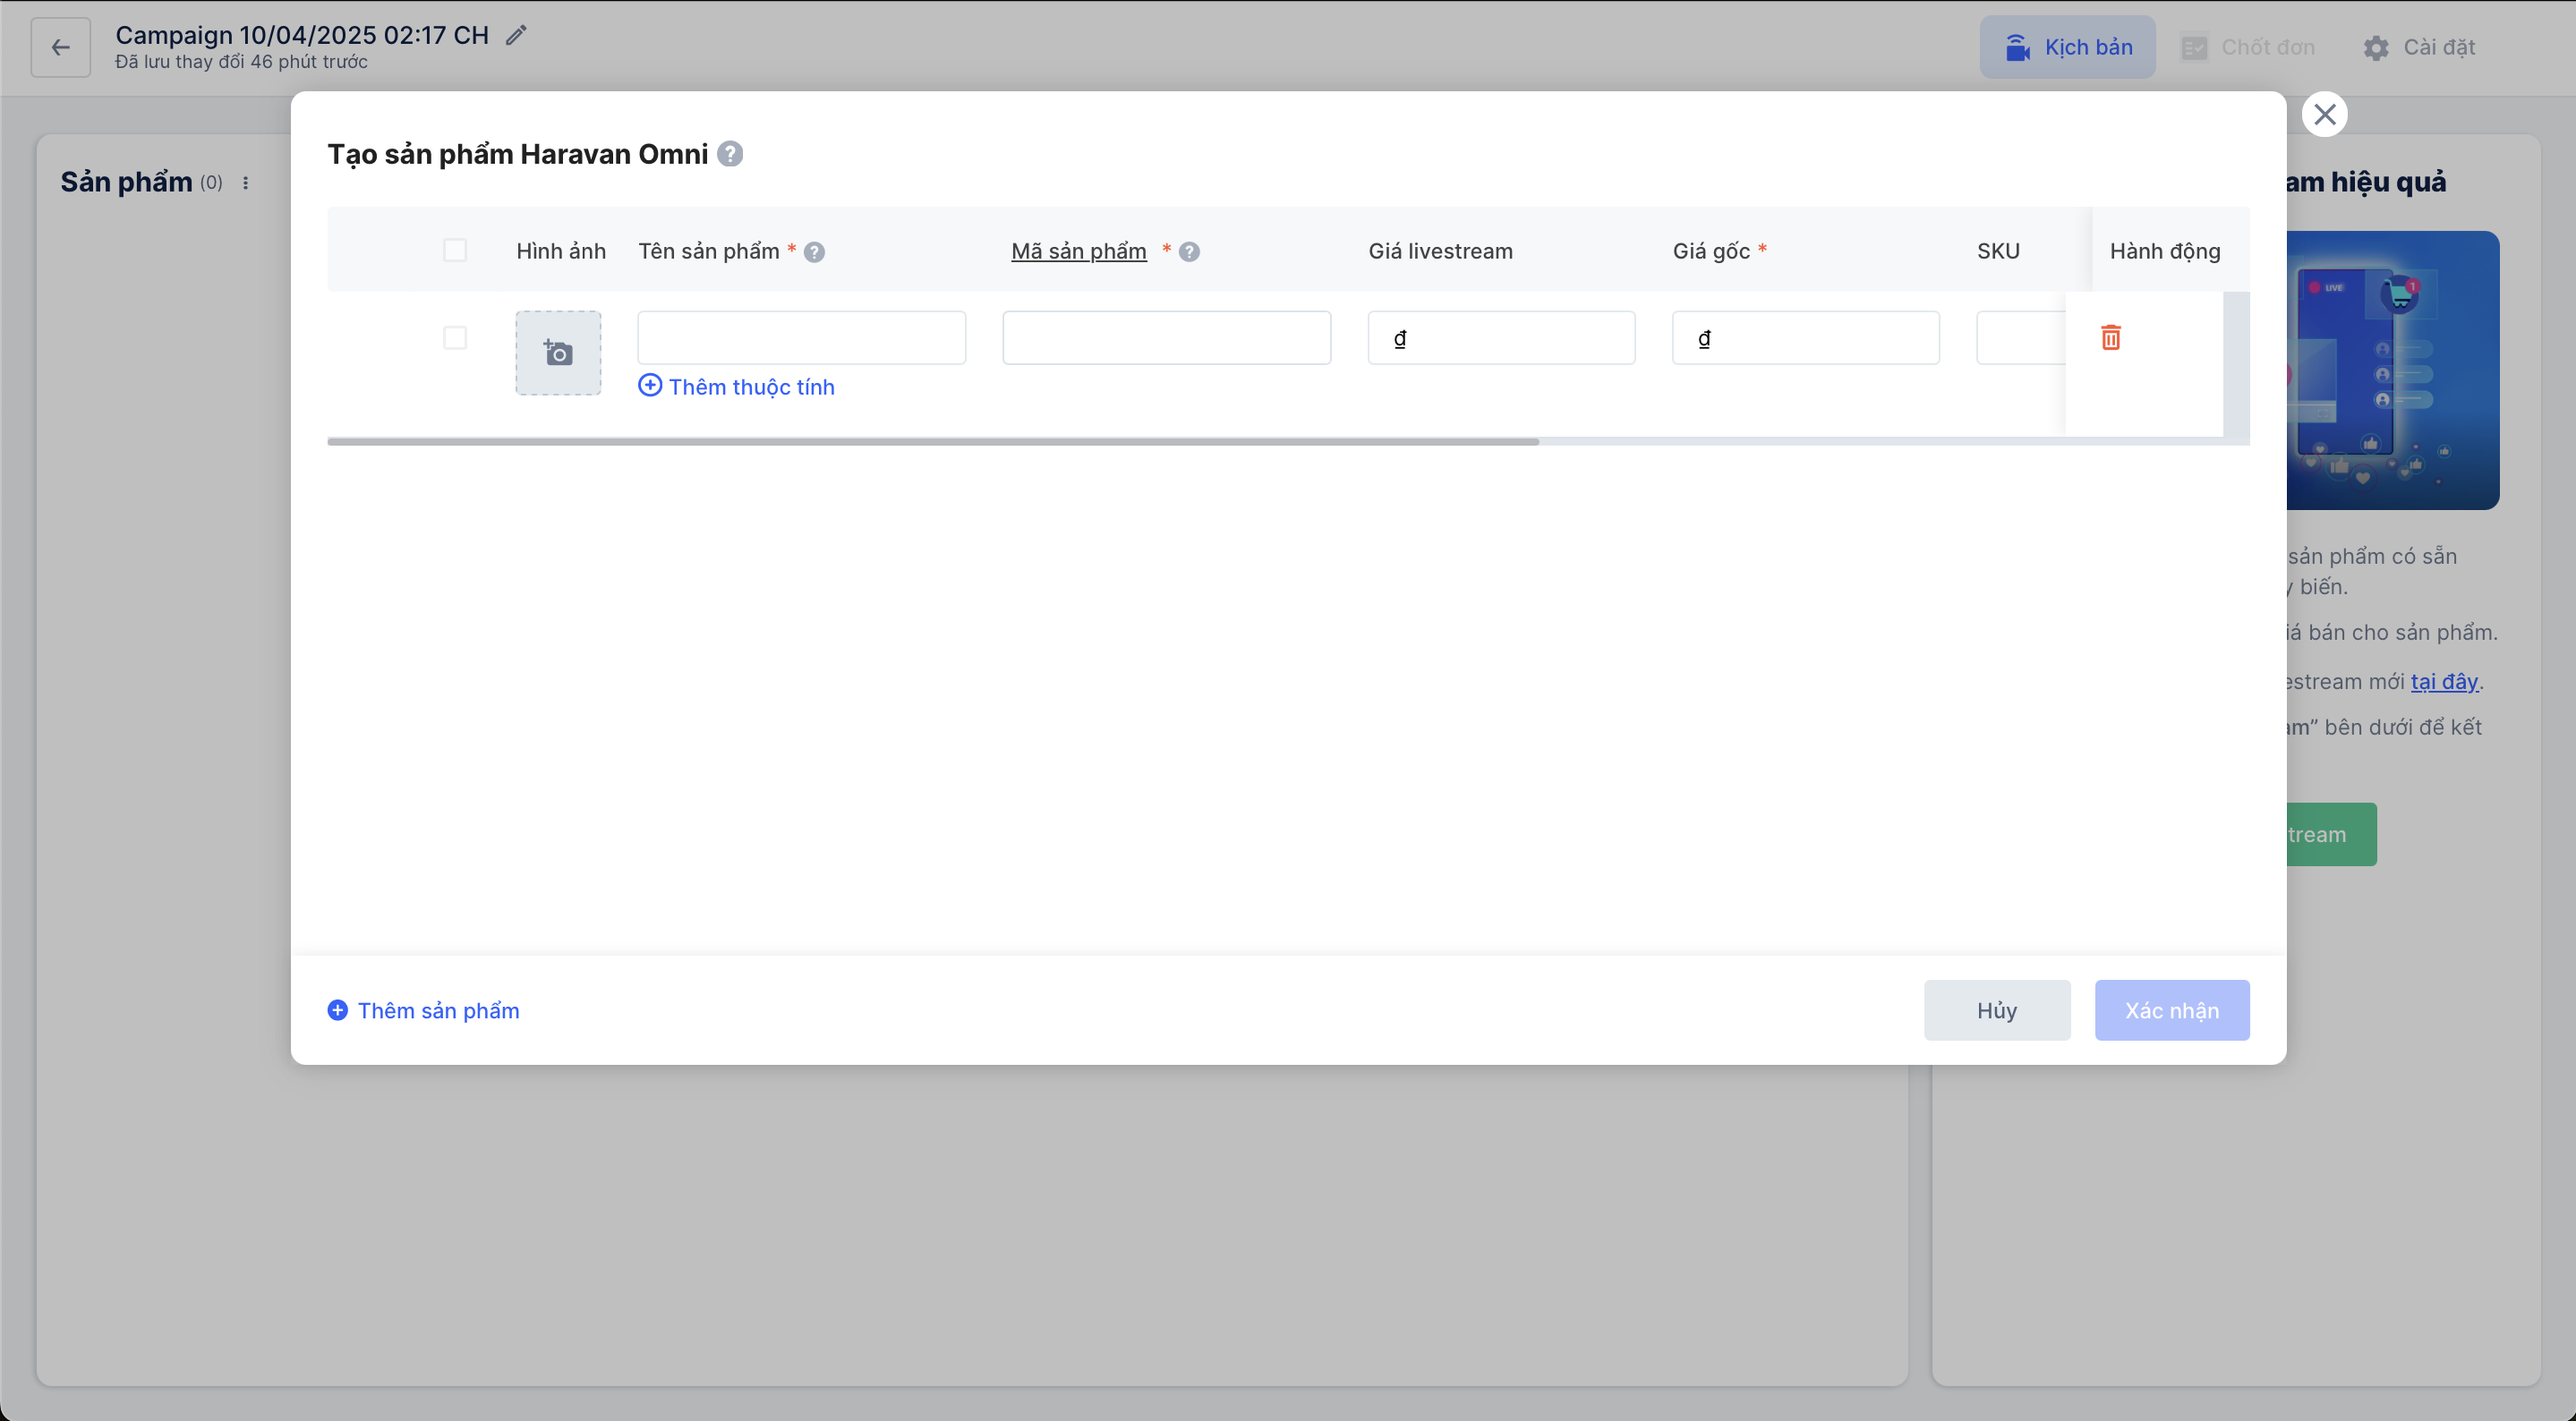Click the camera add-image icon
Viewport: 2576px width, 1421px height.
[558, 353]
